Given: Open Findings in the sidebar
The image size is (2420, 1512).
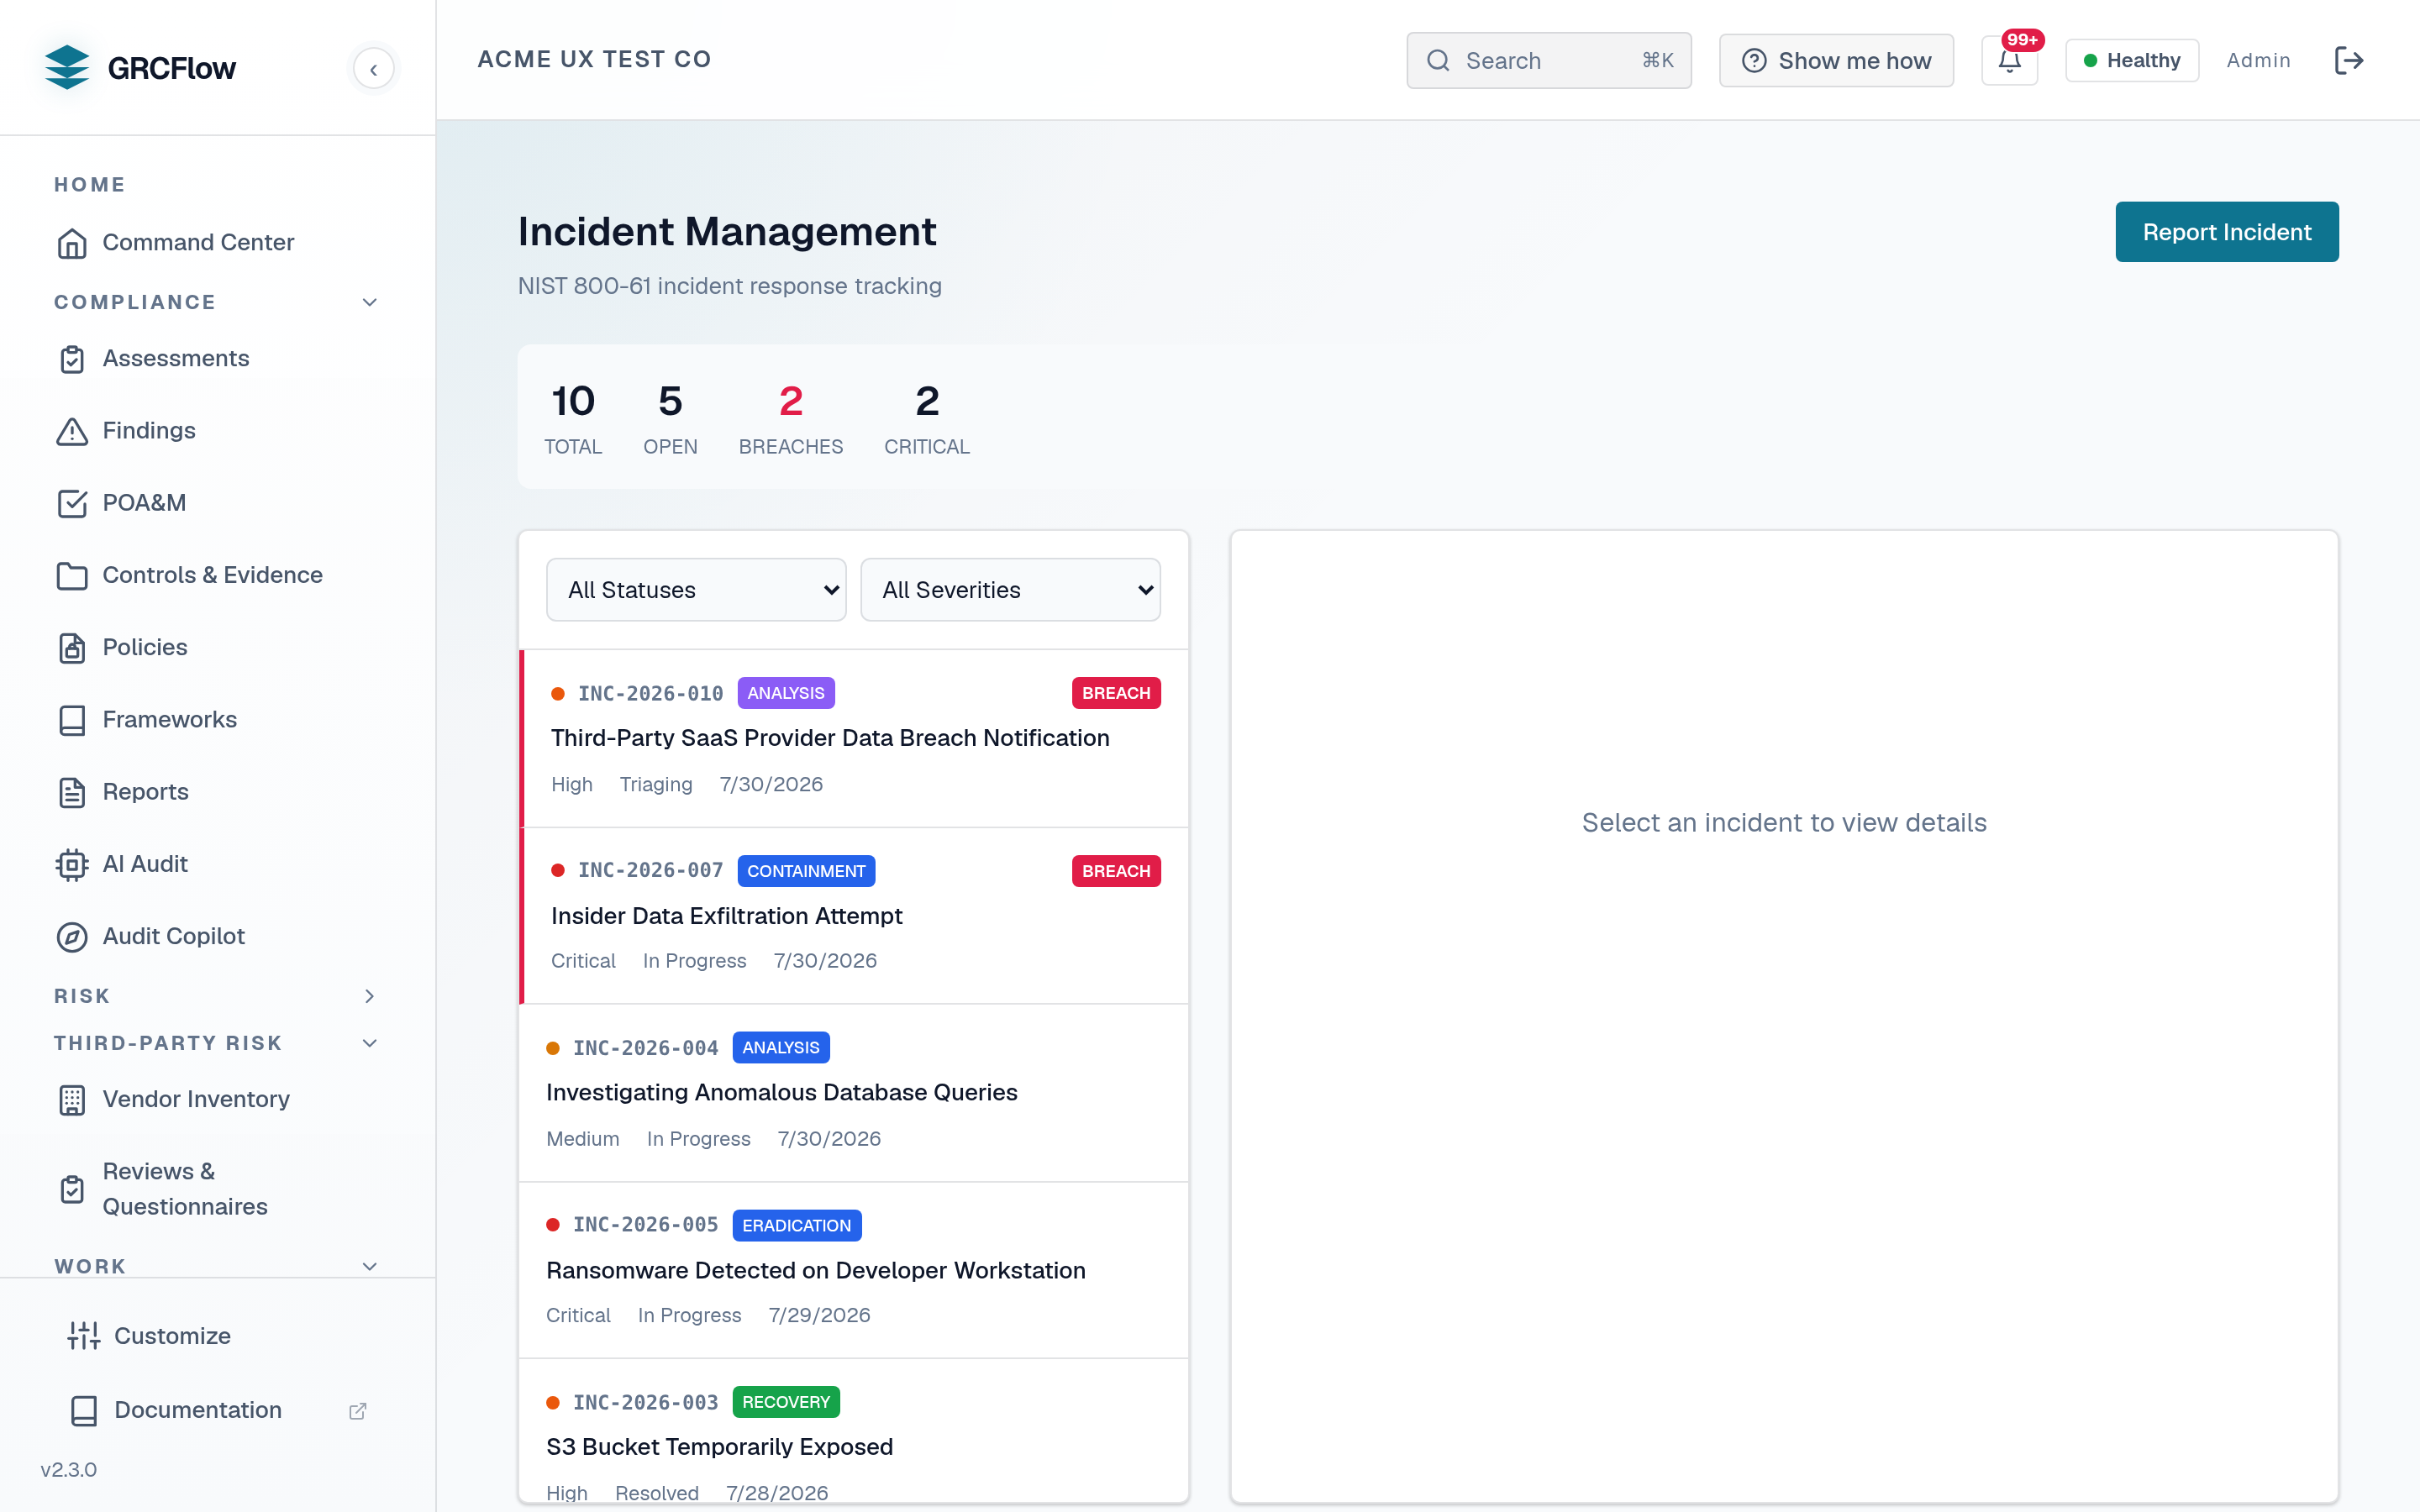Looking at the screenshot, I should pyautogui.click(x=217, y=431).
